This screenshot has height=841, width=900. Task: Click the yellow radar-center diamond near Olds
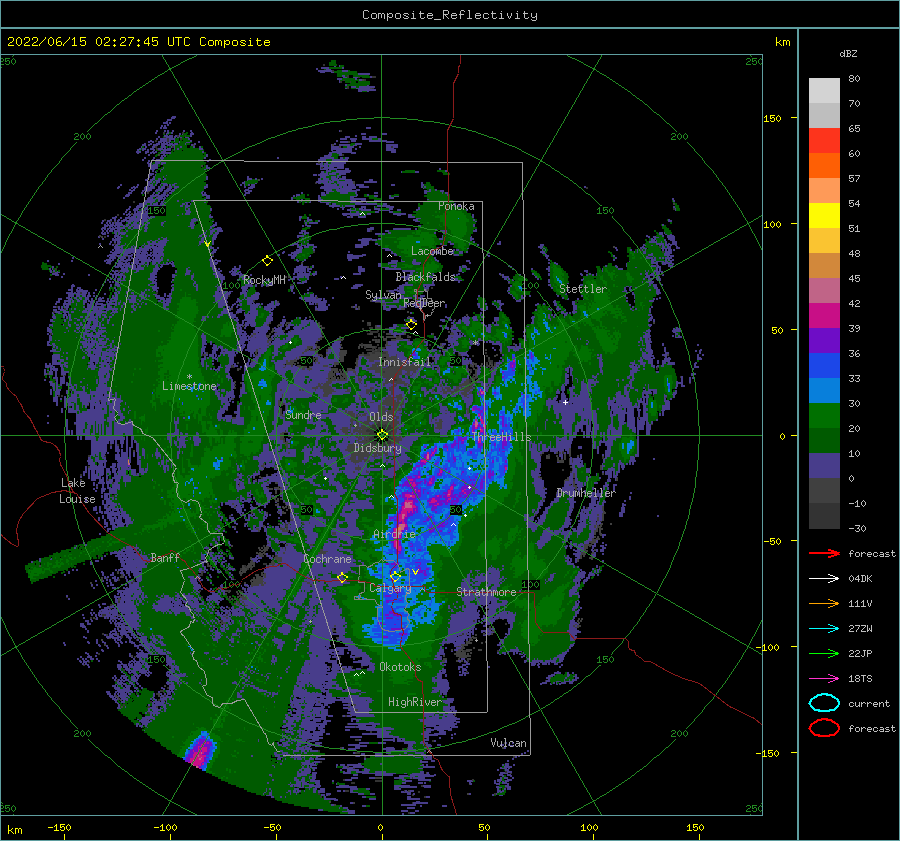[382, 435]
